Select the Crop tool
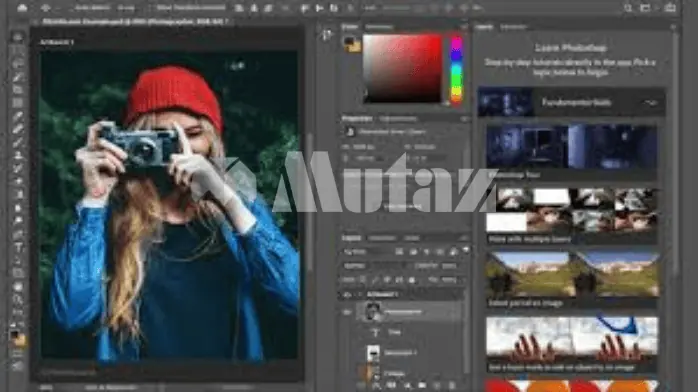Screen dimensions: 698x392 pos(18,90)
